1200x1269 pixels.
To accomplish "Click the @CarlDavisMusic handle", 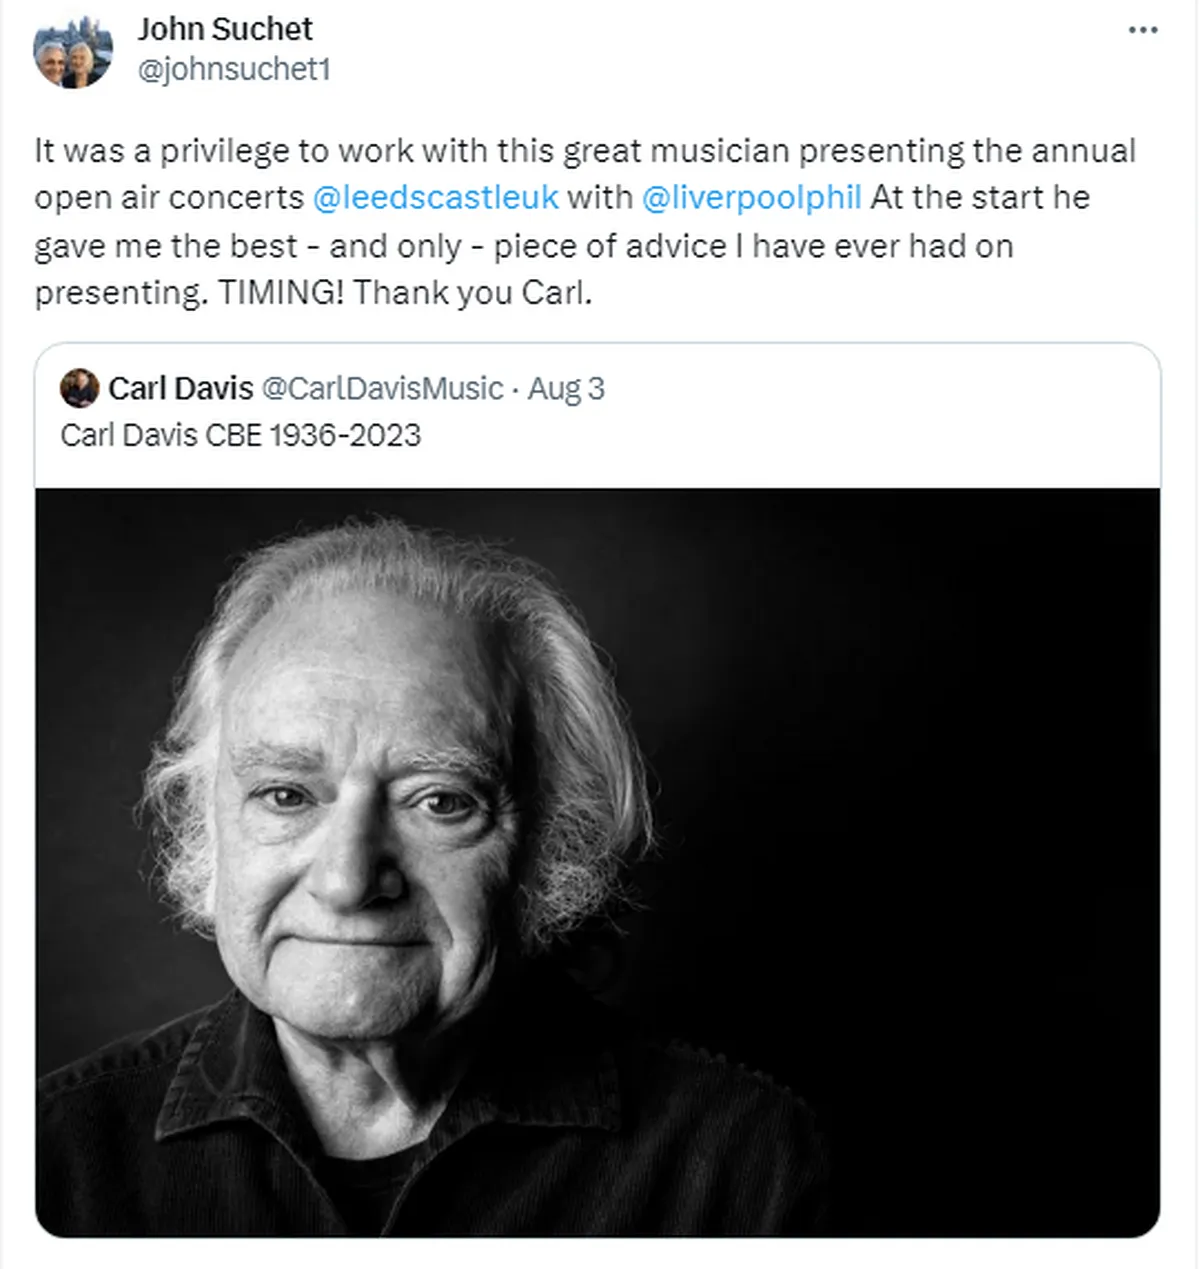I will [382, 388].
